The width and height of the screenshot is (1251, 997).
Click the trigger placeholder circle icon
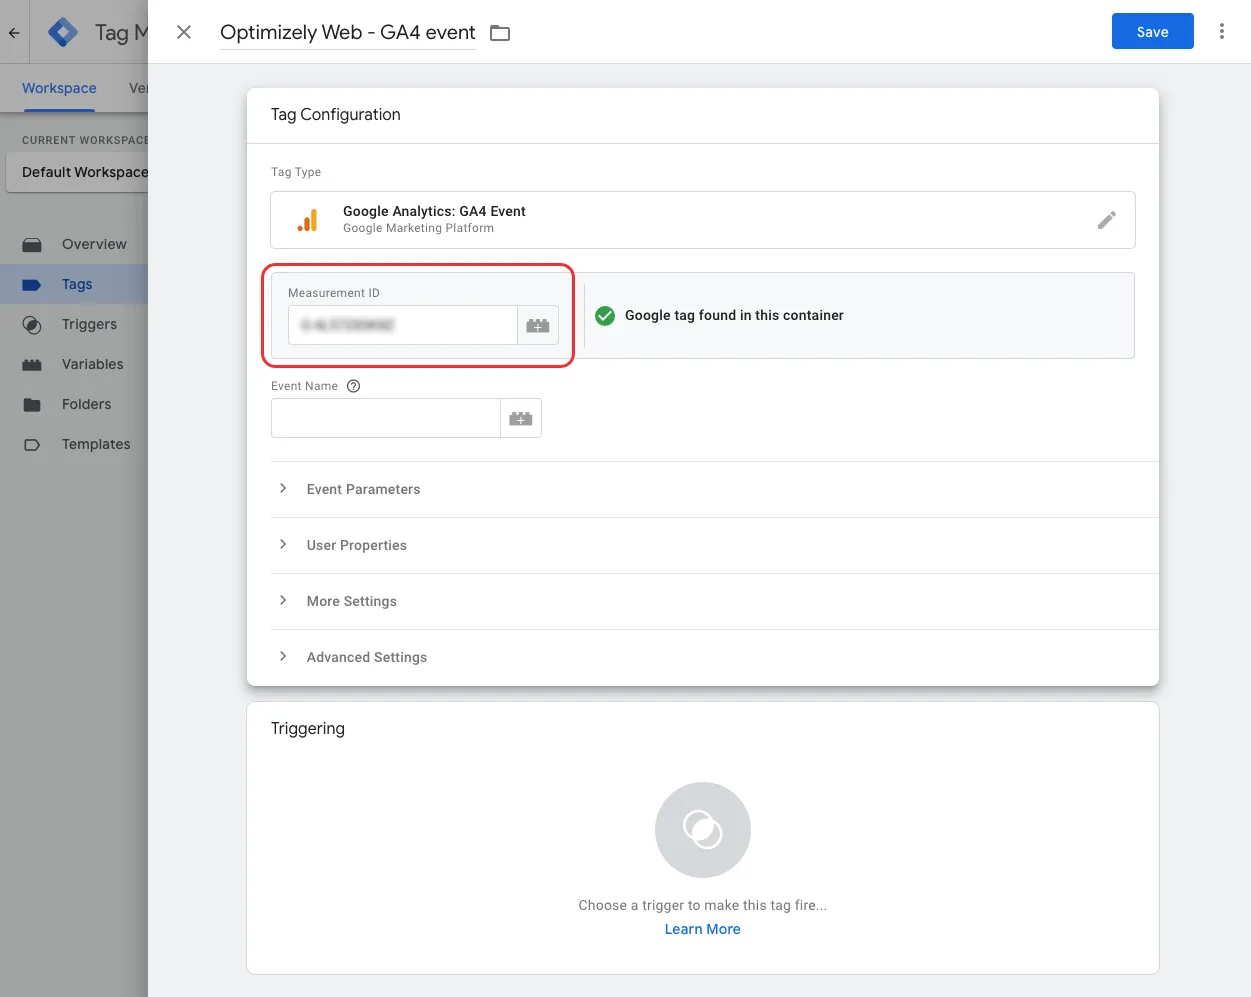pos(703,830)
